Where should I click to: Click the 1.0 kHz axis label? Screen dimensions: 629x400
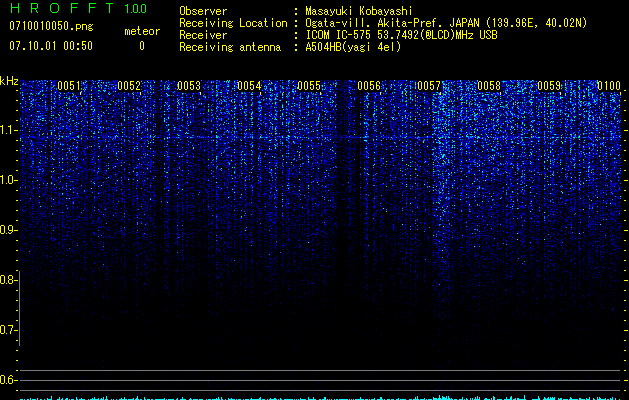(x=8, y=180)
